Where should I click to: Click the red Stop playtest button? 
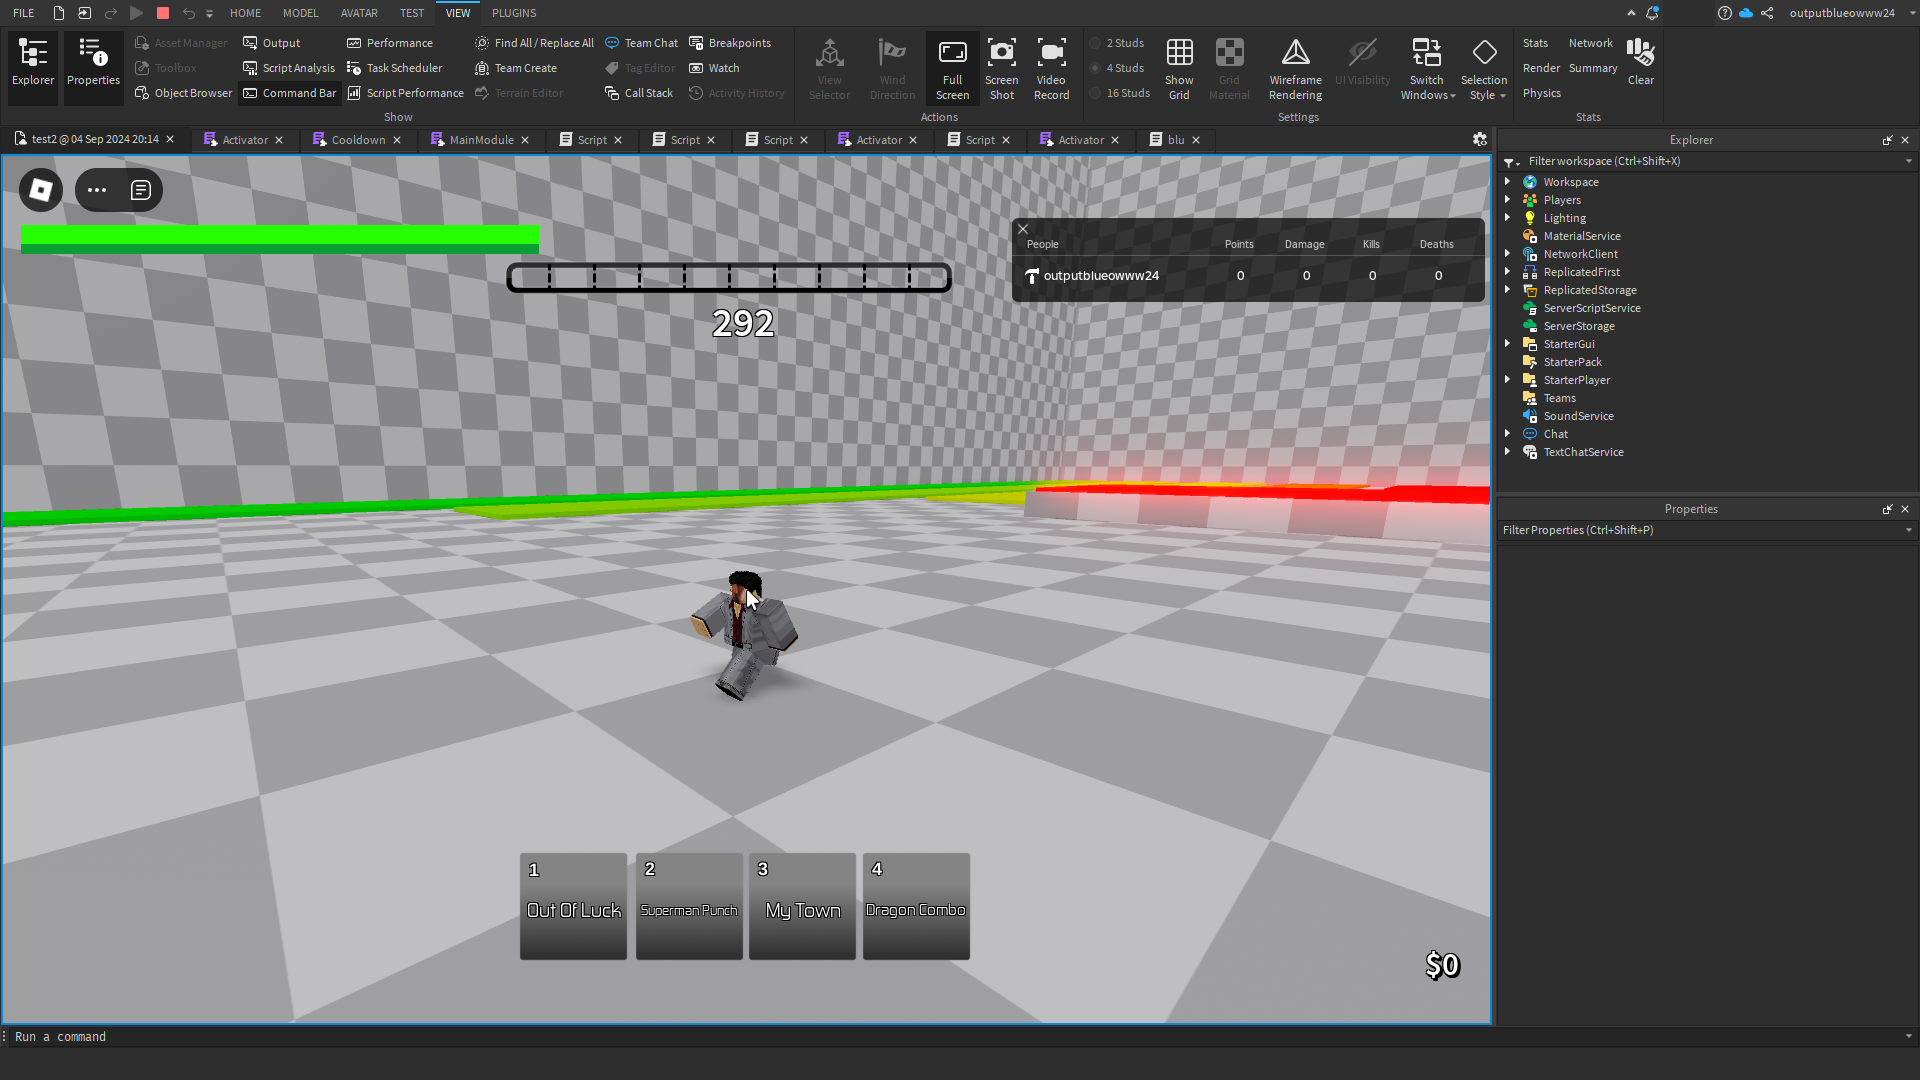click(x=163, y=13)
